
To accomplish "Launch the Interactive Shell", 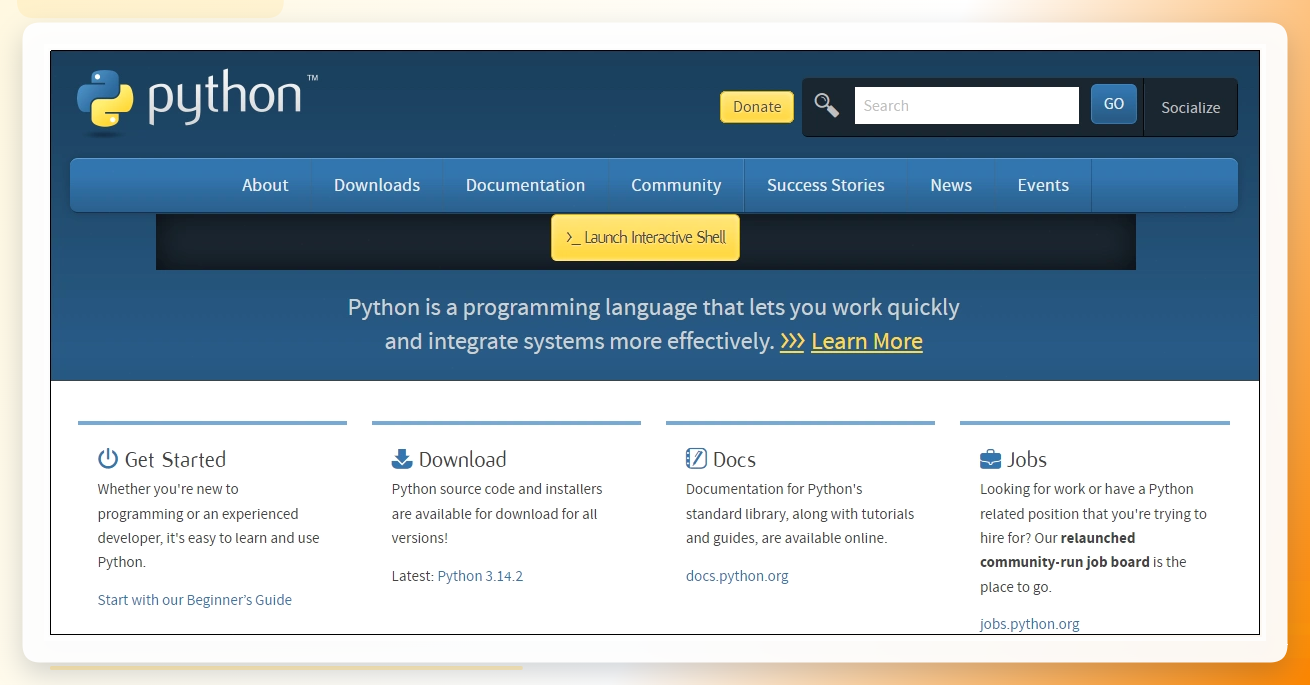I will click(645, 237).
